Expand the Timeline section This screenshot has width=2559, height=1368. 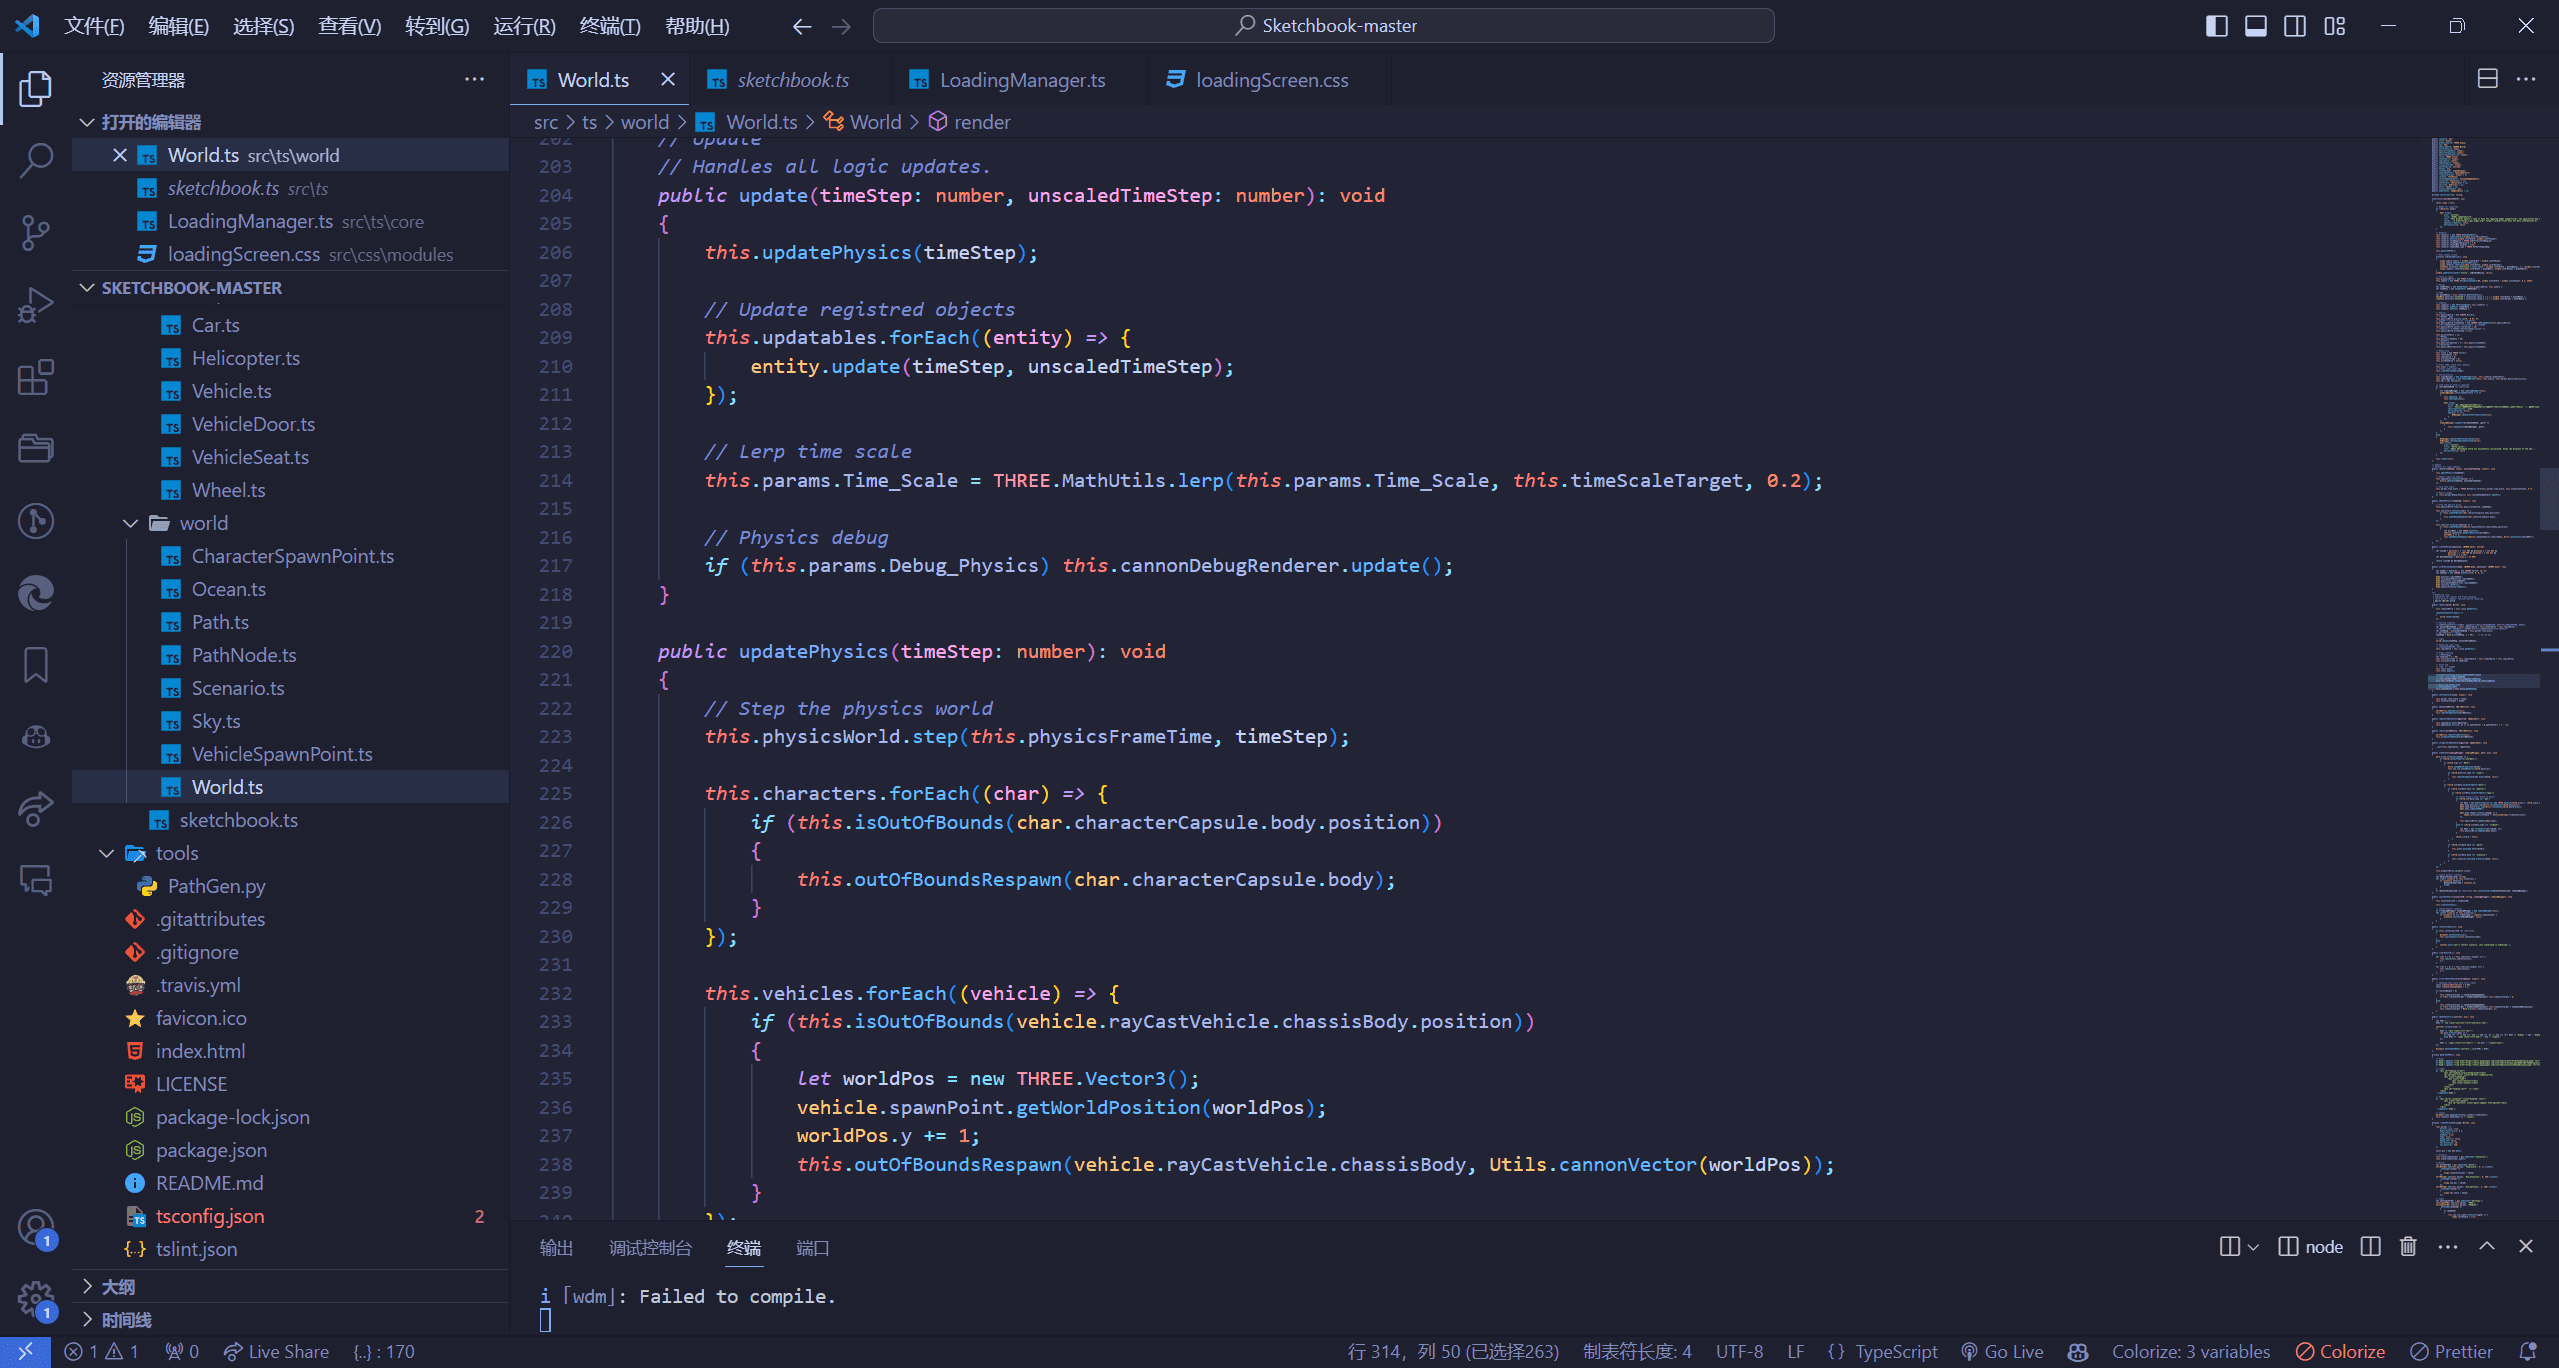(x=87, y=1319)
